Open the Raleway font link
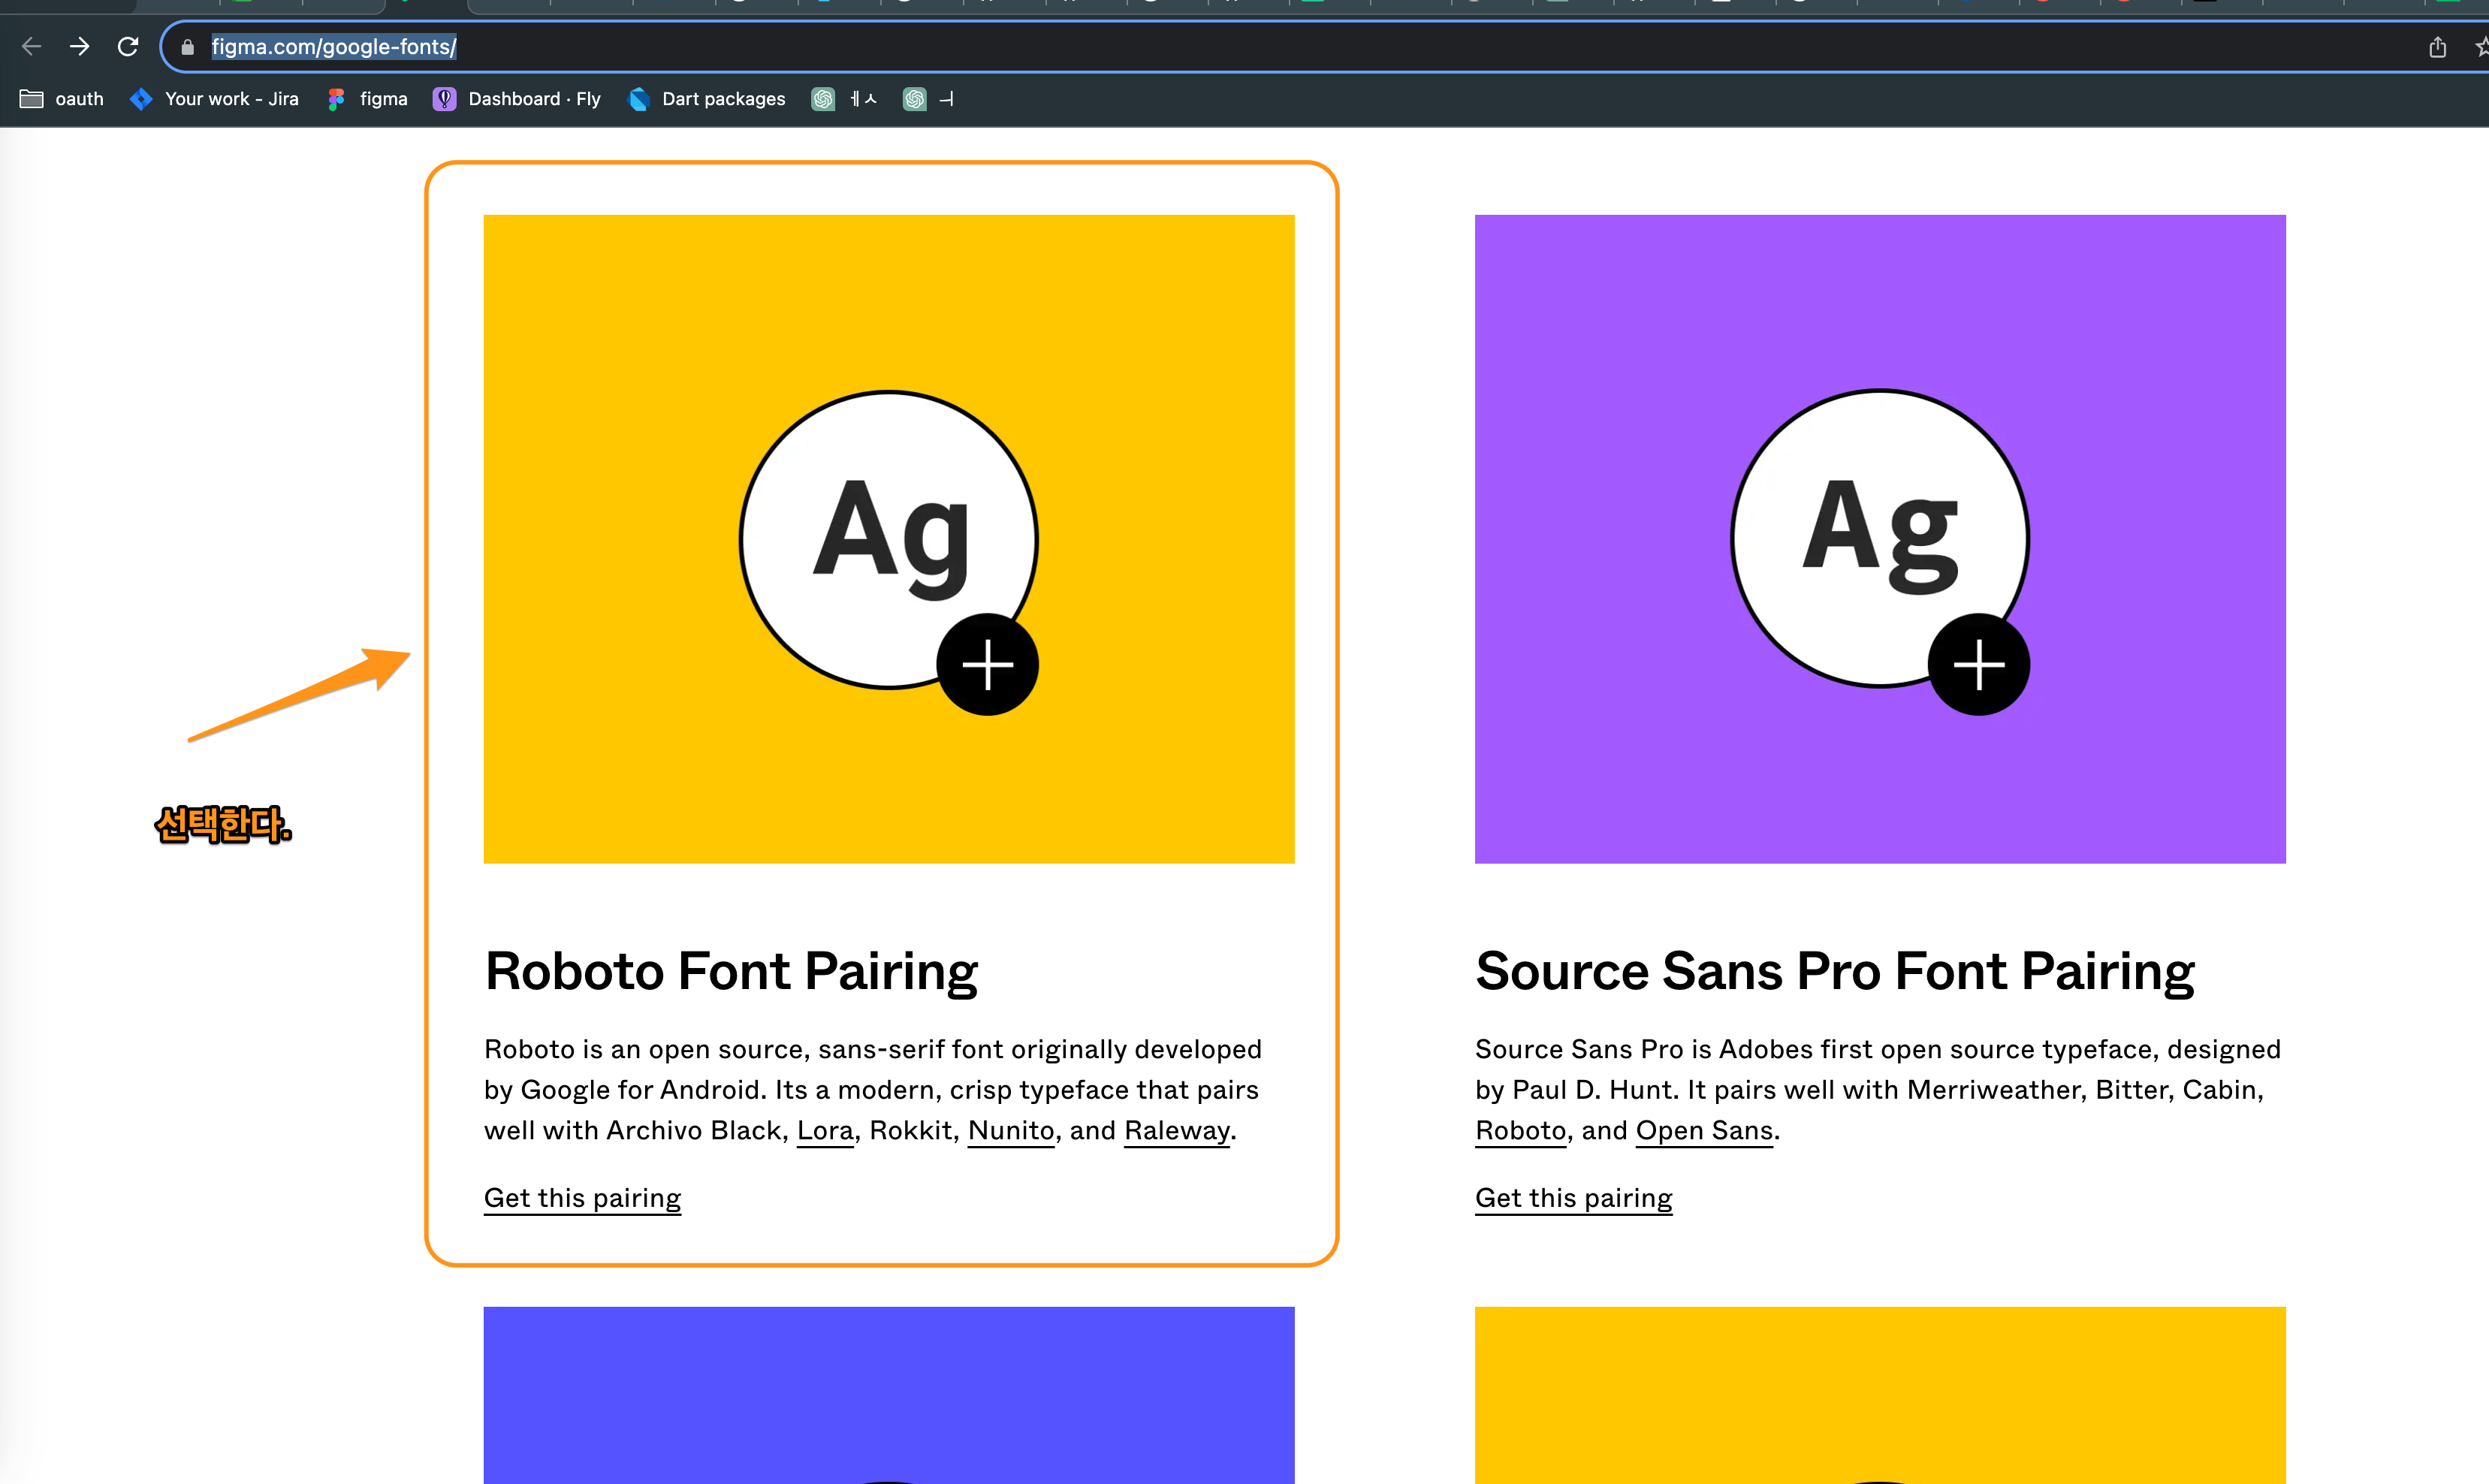Viewport: 2489px width, 1484px height. [1177, 1131]
